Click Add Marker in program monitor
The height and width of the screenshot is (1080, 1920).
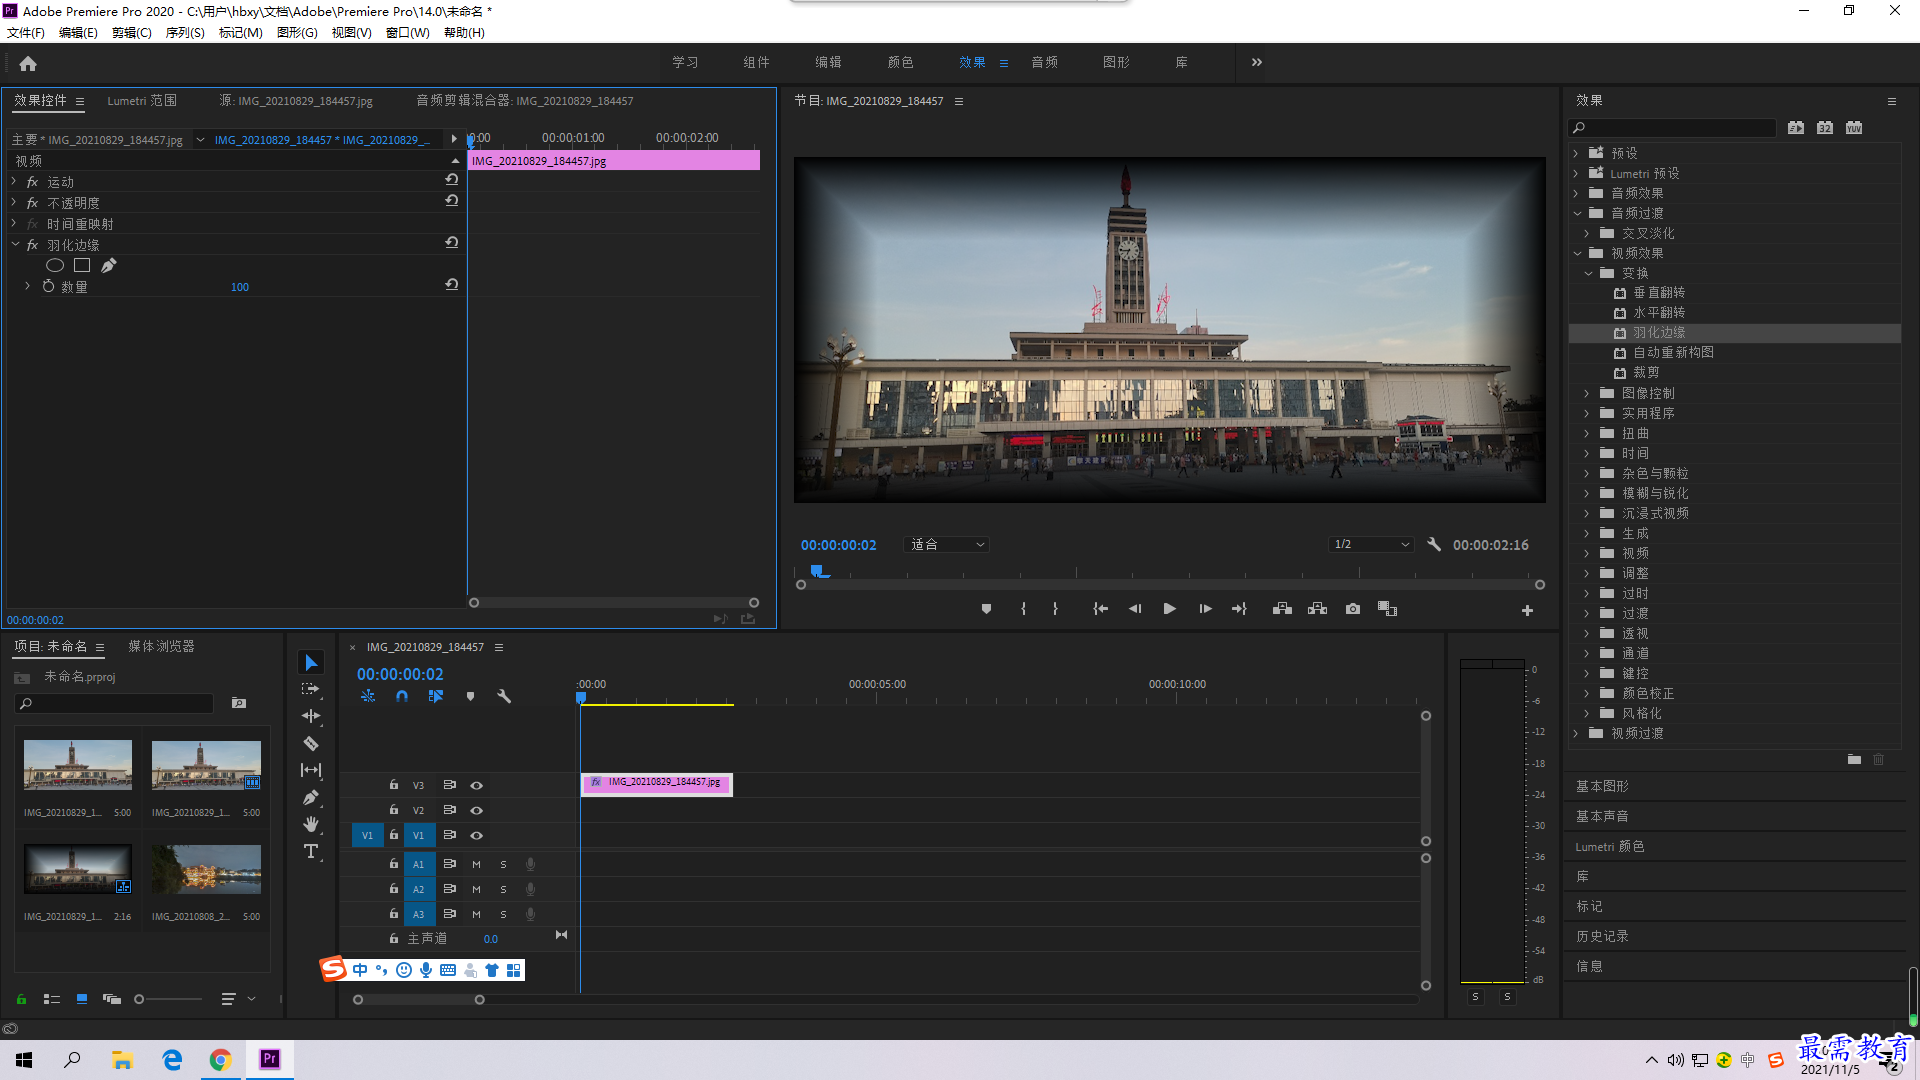click(986, 609)
